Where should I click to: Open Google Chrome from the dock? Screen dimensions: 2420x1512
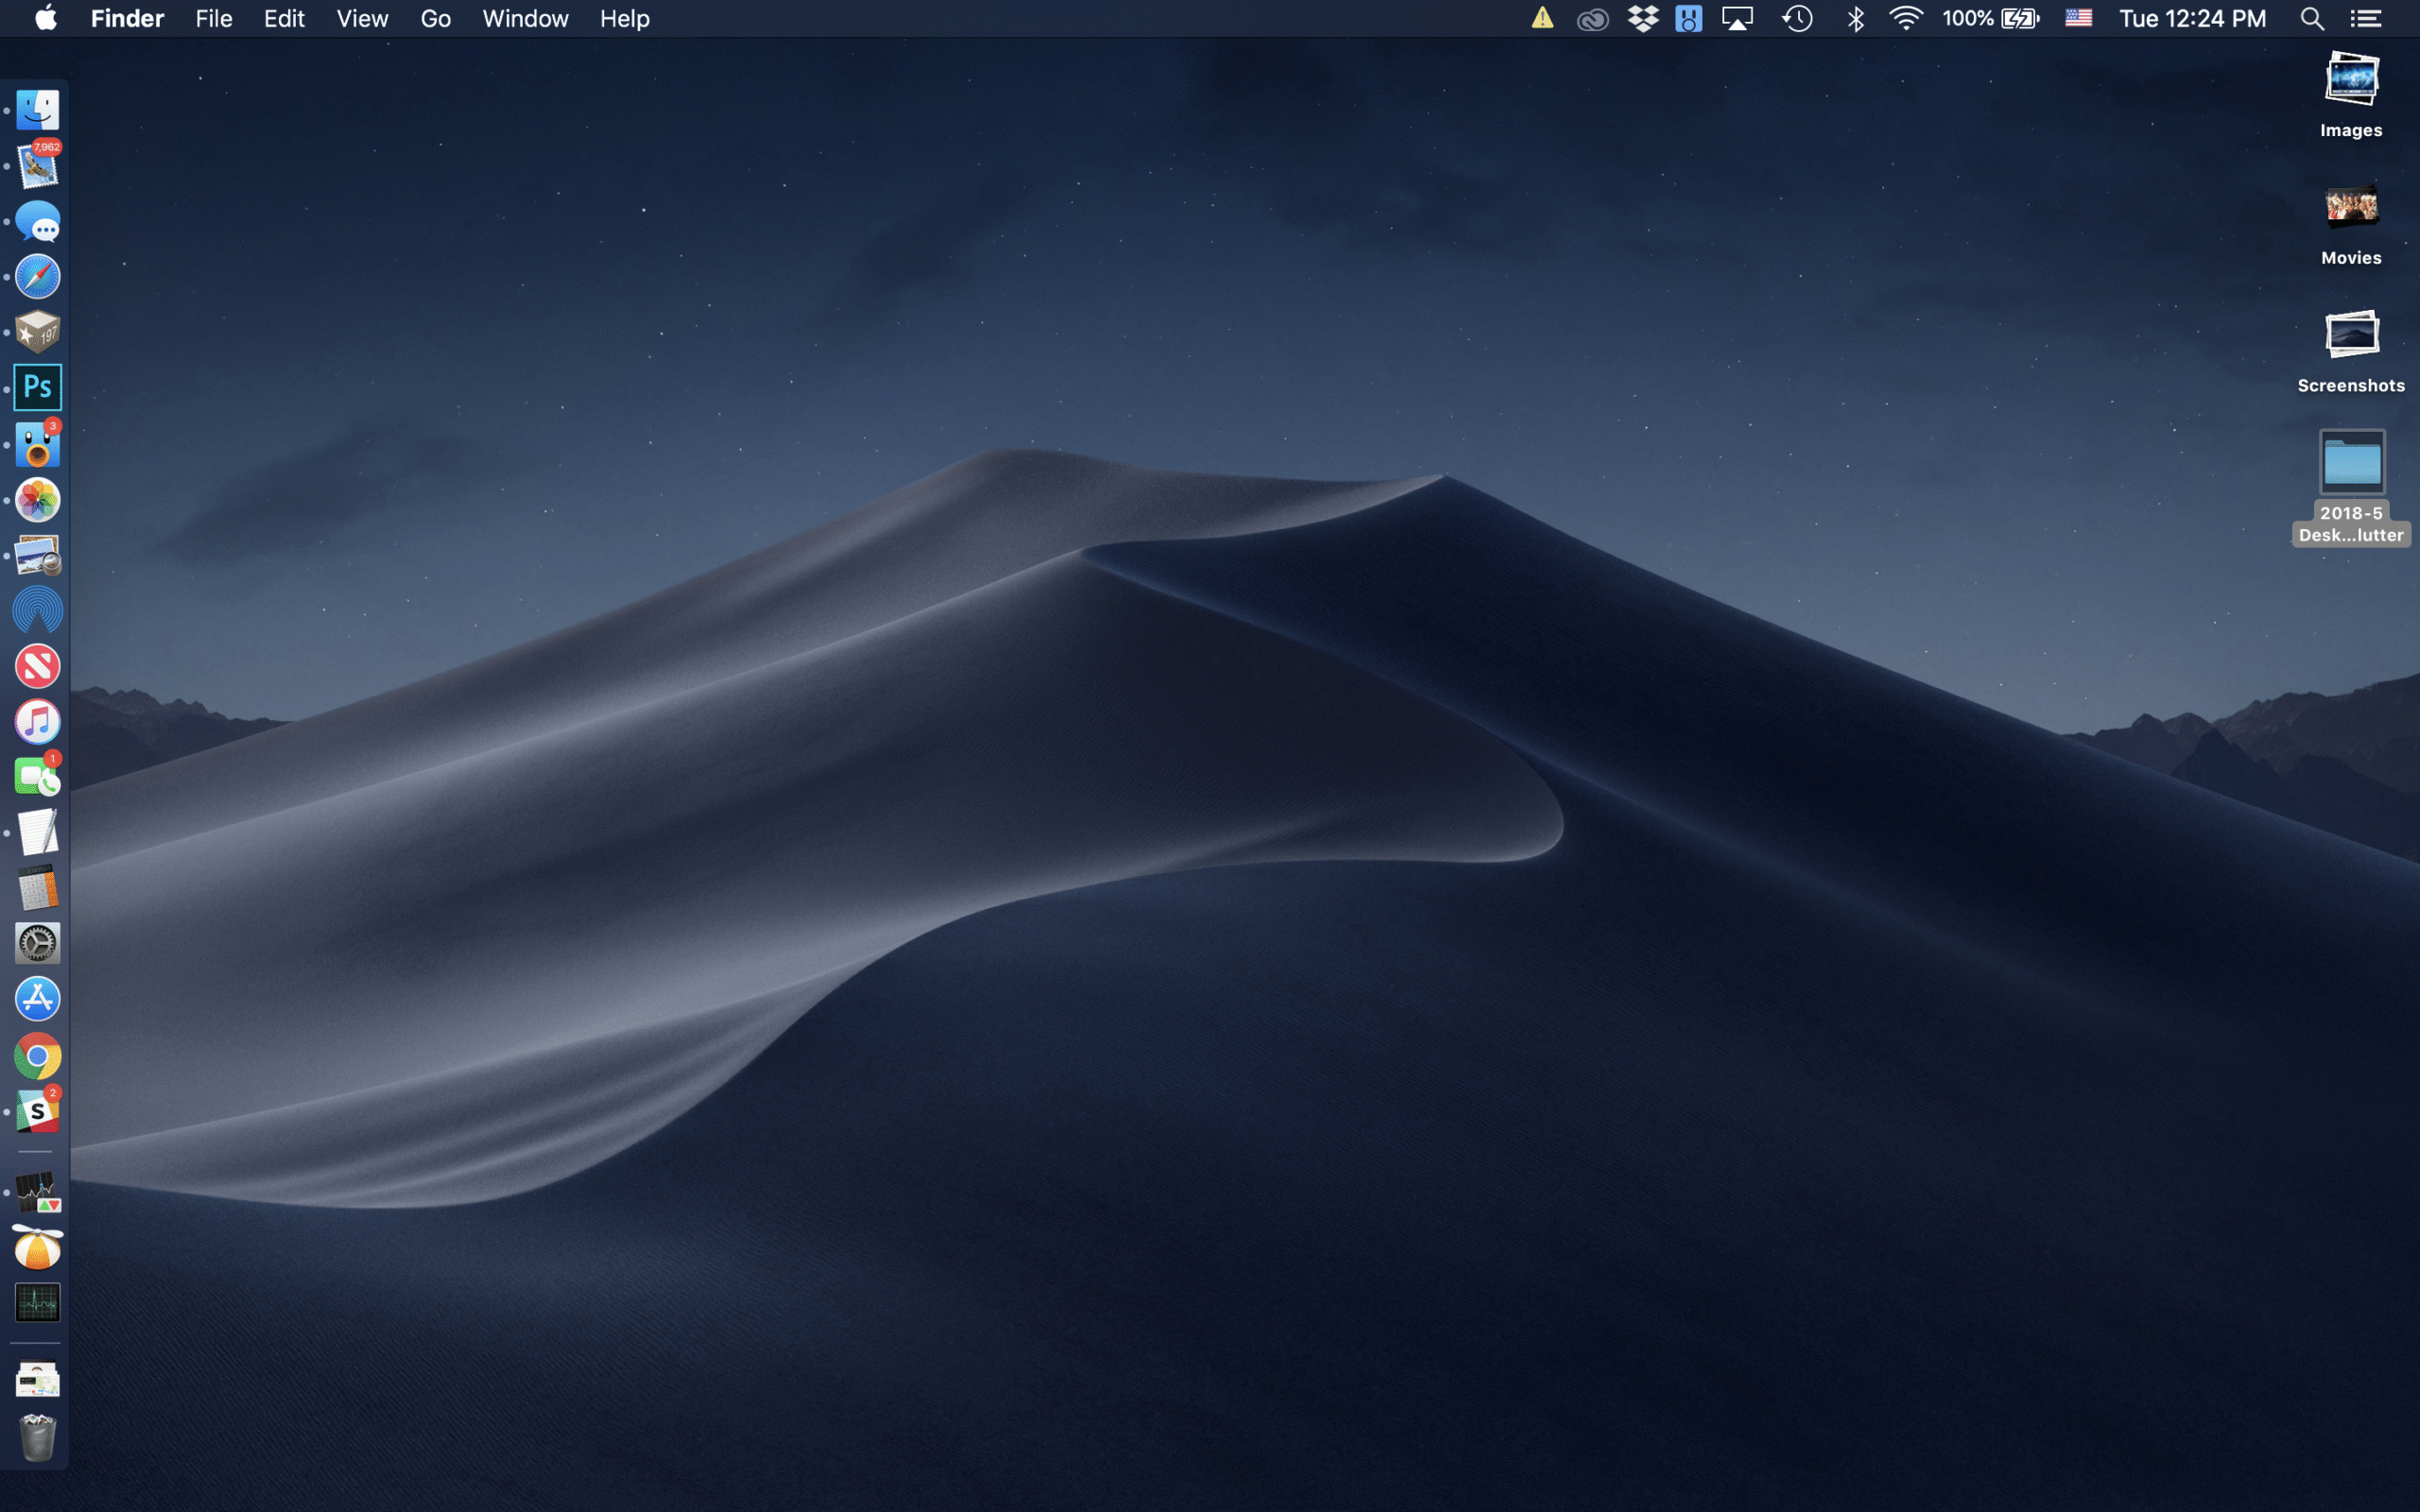click(38, 1055)
